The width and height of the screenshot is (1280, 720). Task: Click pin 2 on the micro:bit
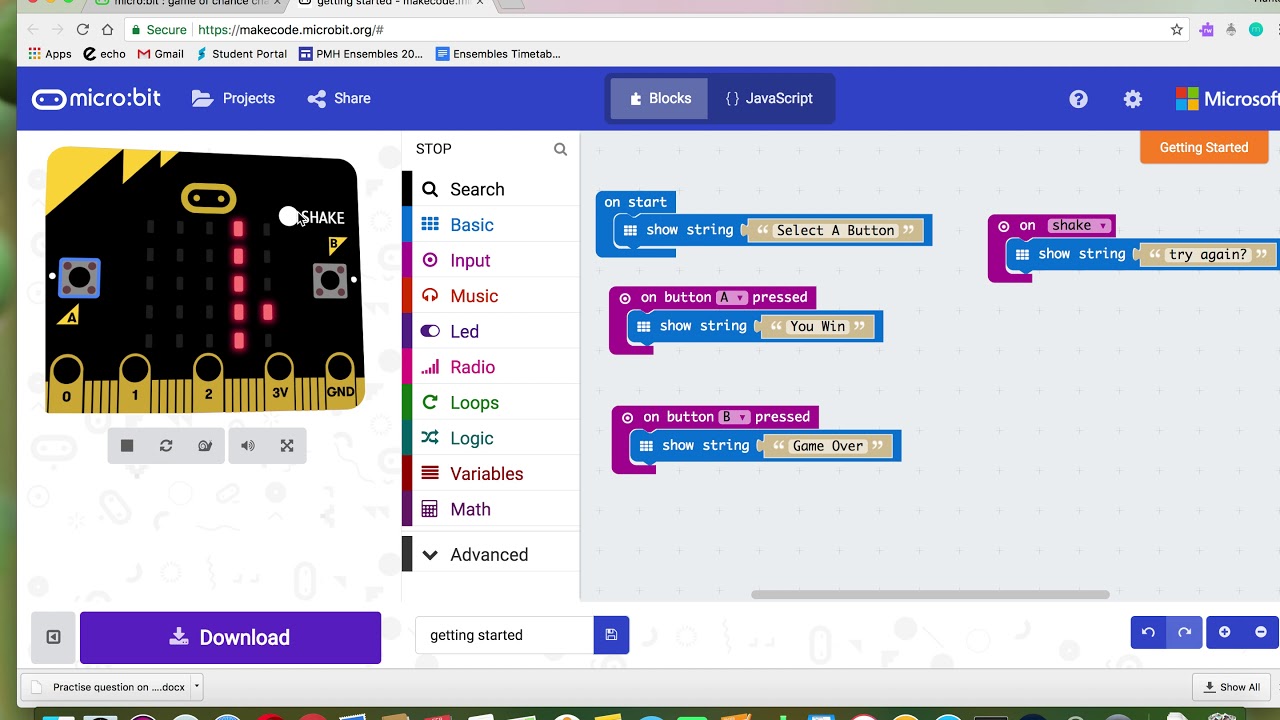[x=208, y=382]
